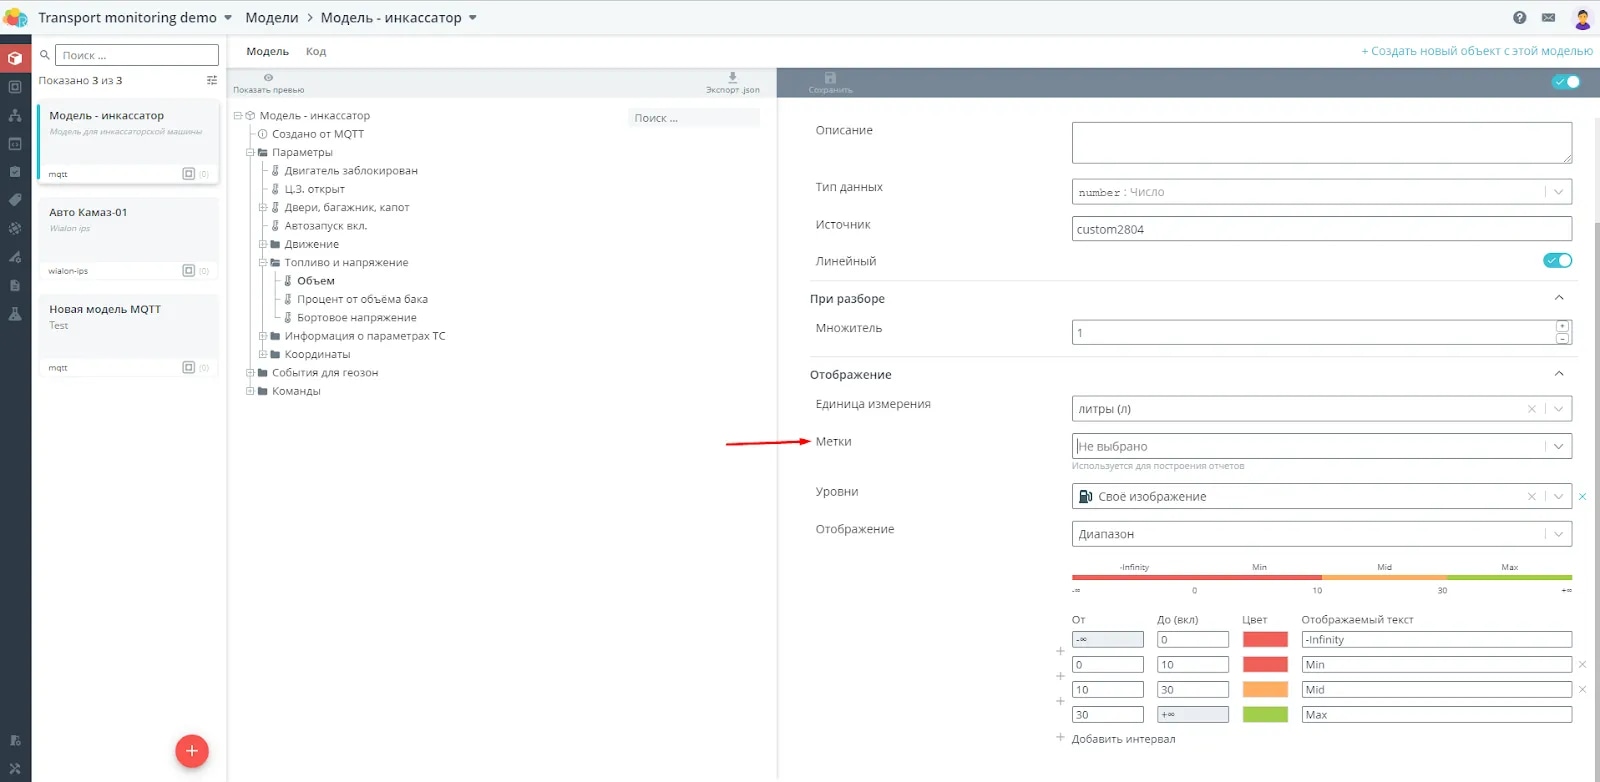Toggle the Линейный switch
The height and width of the screenshot is (782, 1600).
(1557, 260)
